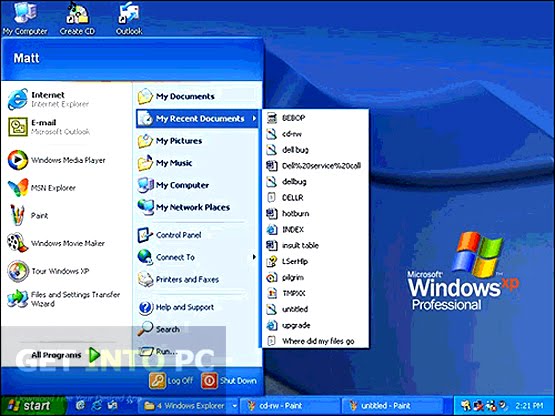Click Internet Explorer quick launch icon on taskbar
The height and width of the screenshot is (416, 555).
coord(97,405)
